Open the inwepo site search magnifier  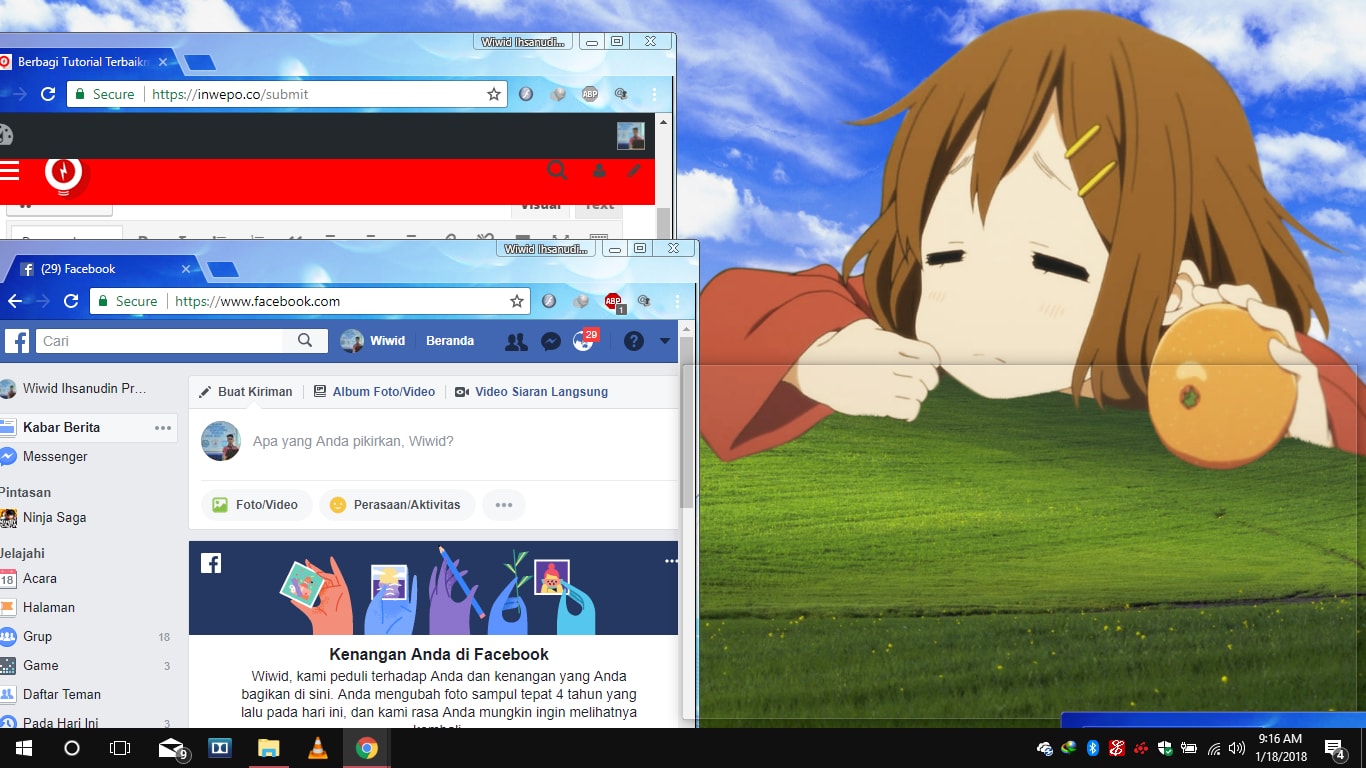tap(557, 170)
